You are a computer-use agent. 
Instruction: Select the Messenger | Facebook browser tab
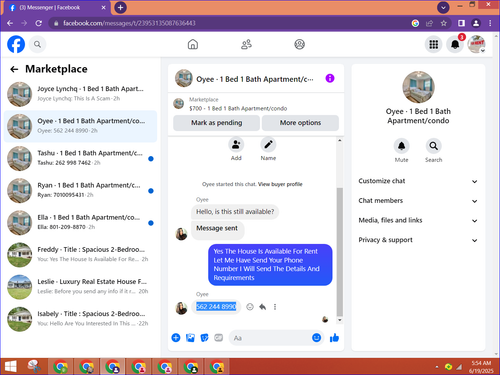56,8
